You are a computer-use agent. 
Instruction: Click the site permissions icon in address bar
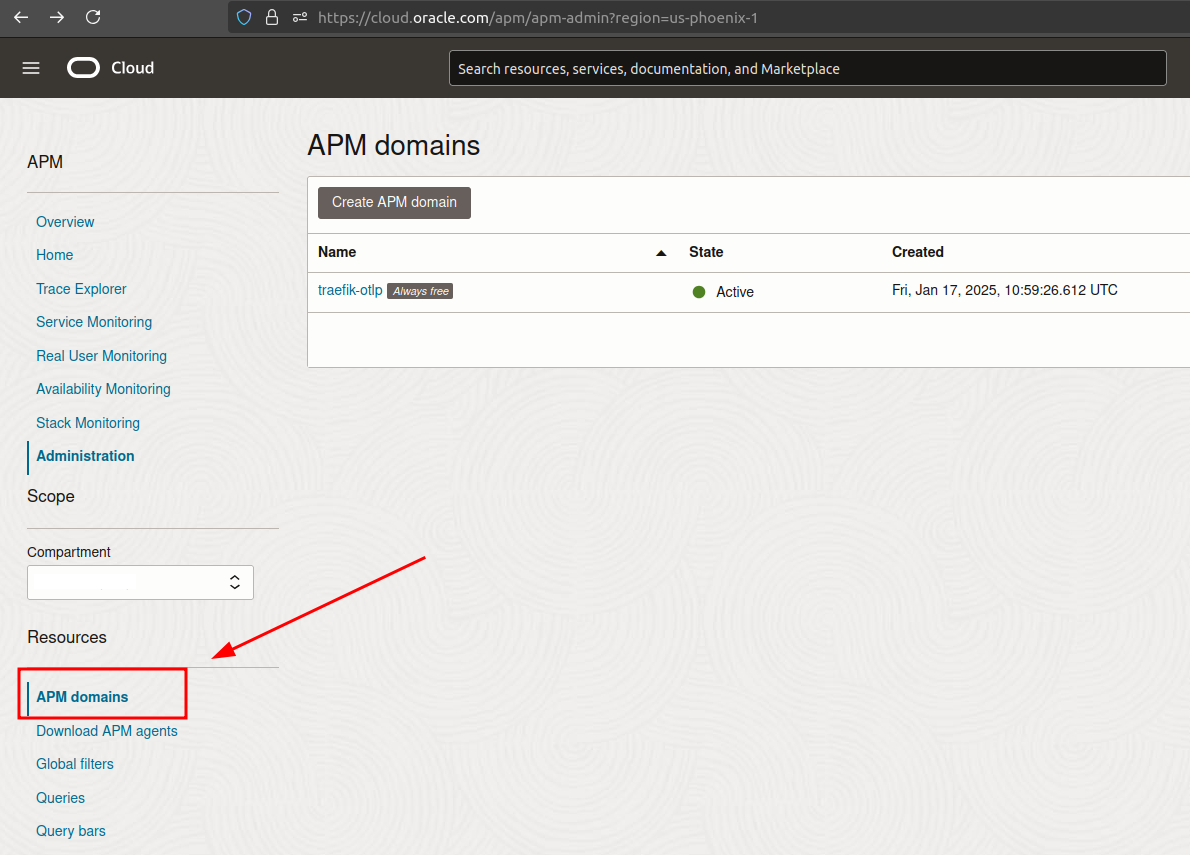click(299, 17)
